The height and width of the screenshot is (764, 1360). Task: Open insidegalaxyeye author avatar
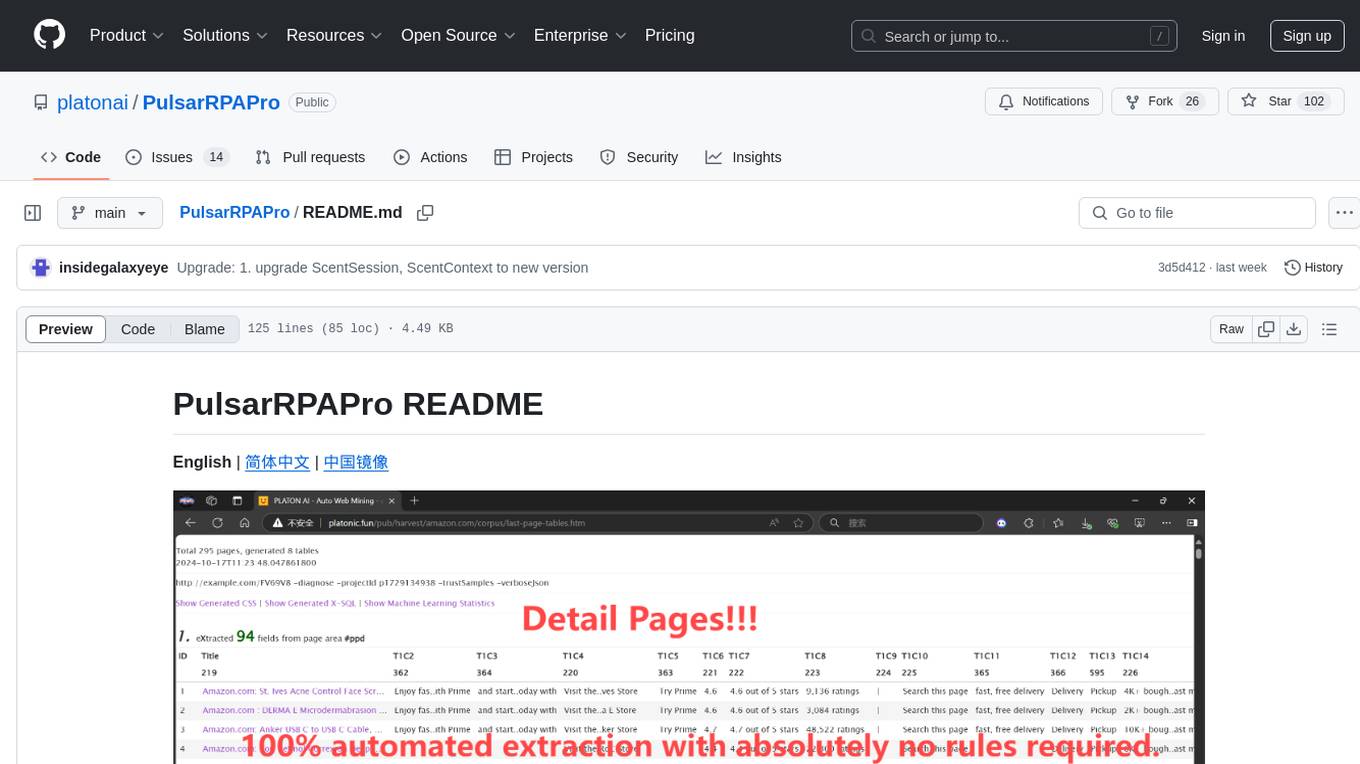41,267
